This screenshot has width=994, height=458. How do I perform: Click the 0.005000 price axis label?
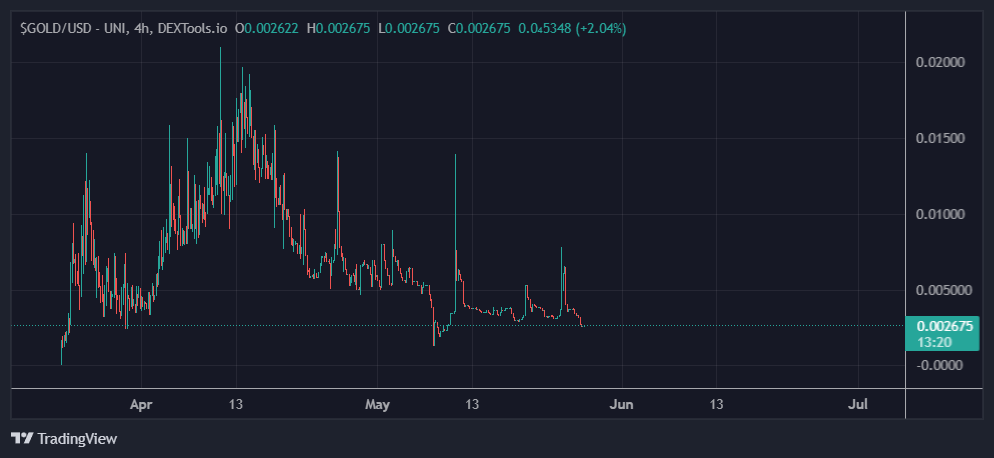(x=945, y=291)
